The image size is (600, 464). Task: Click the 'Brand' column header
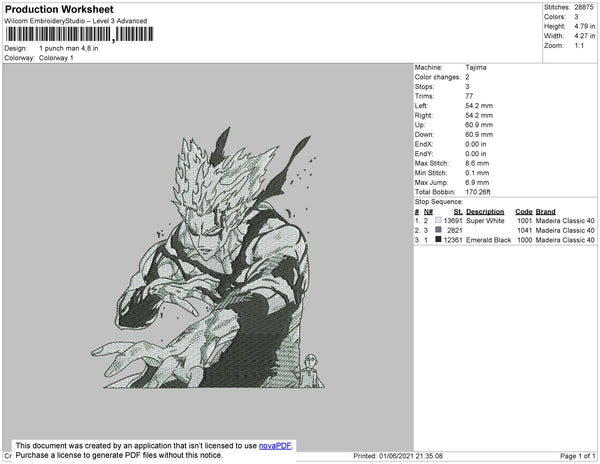[x=545, y=212]
